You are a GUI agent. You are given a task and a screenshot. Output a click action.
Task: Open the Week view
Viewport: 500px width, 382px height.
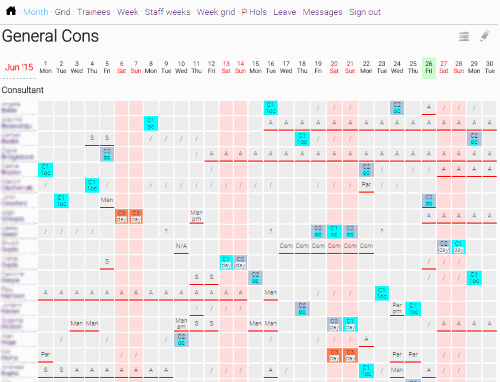click(127, 12)
